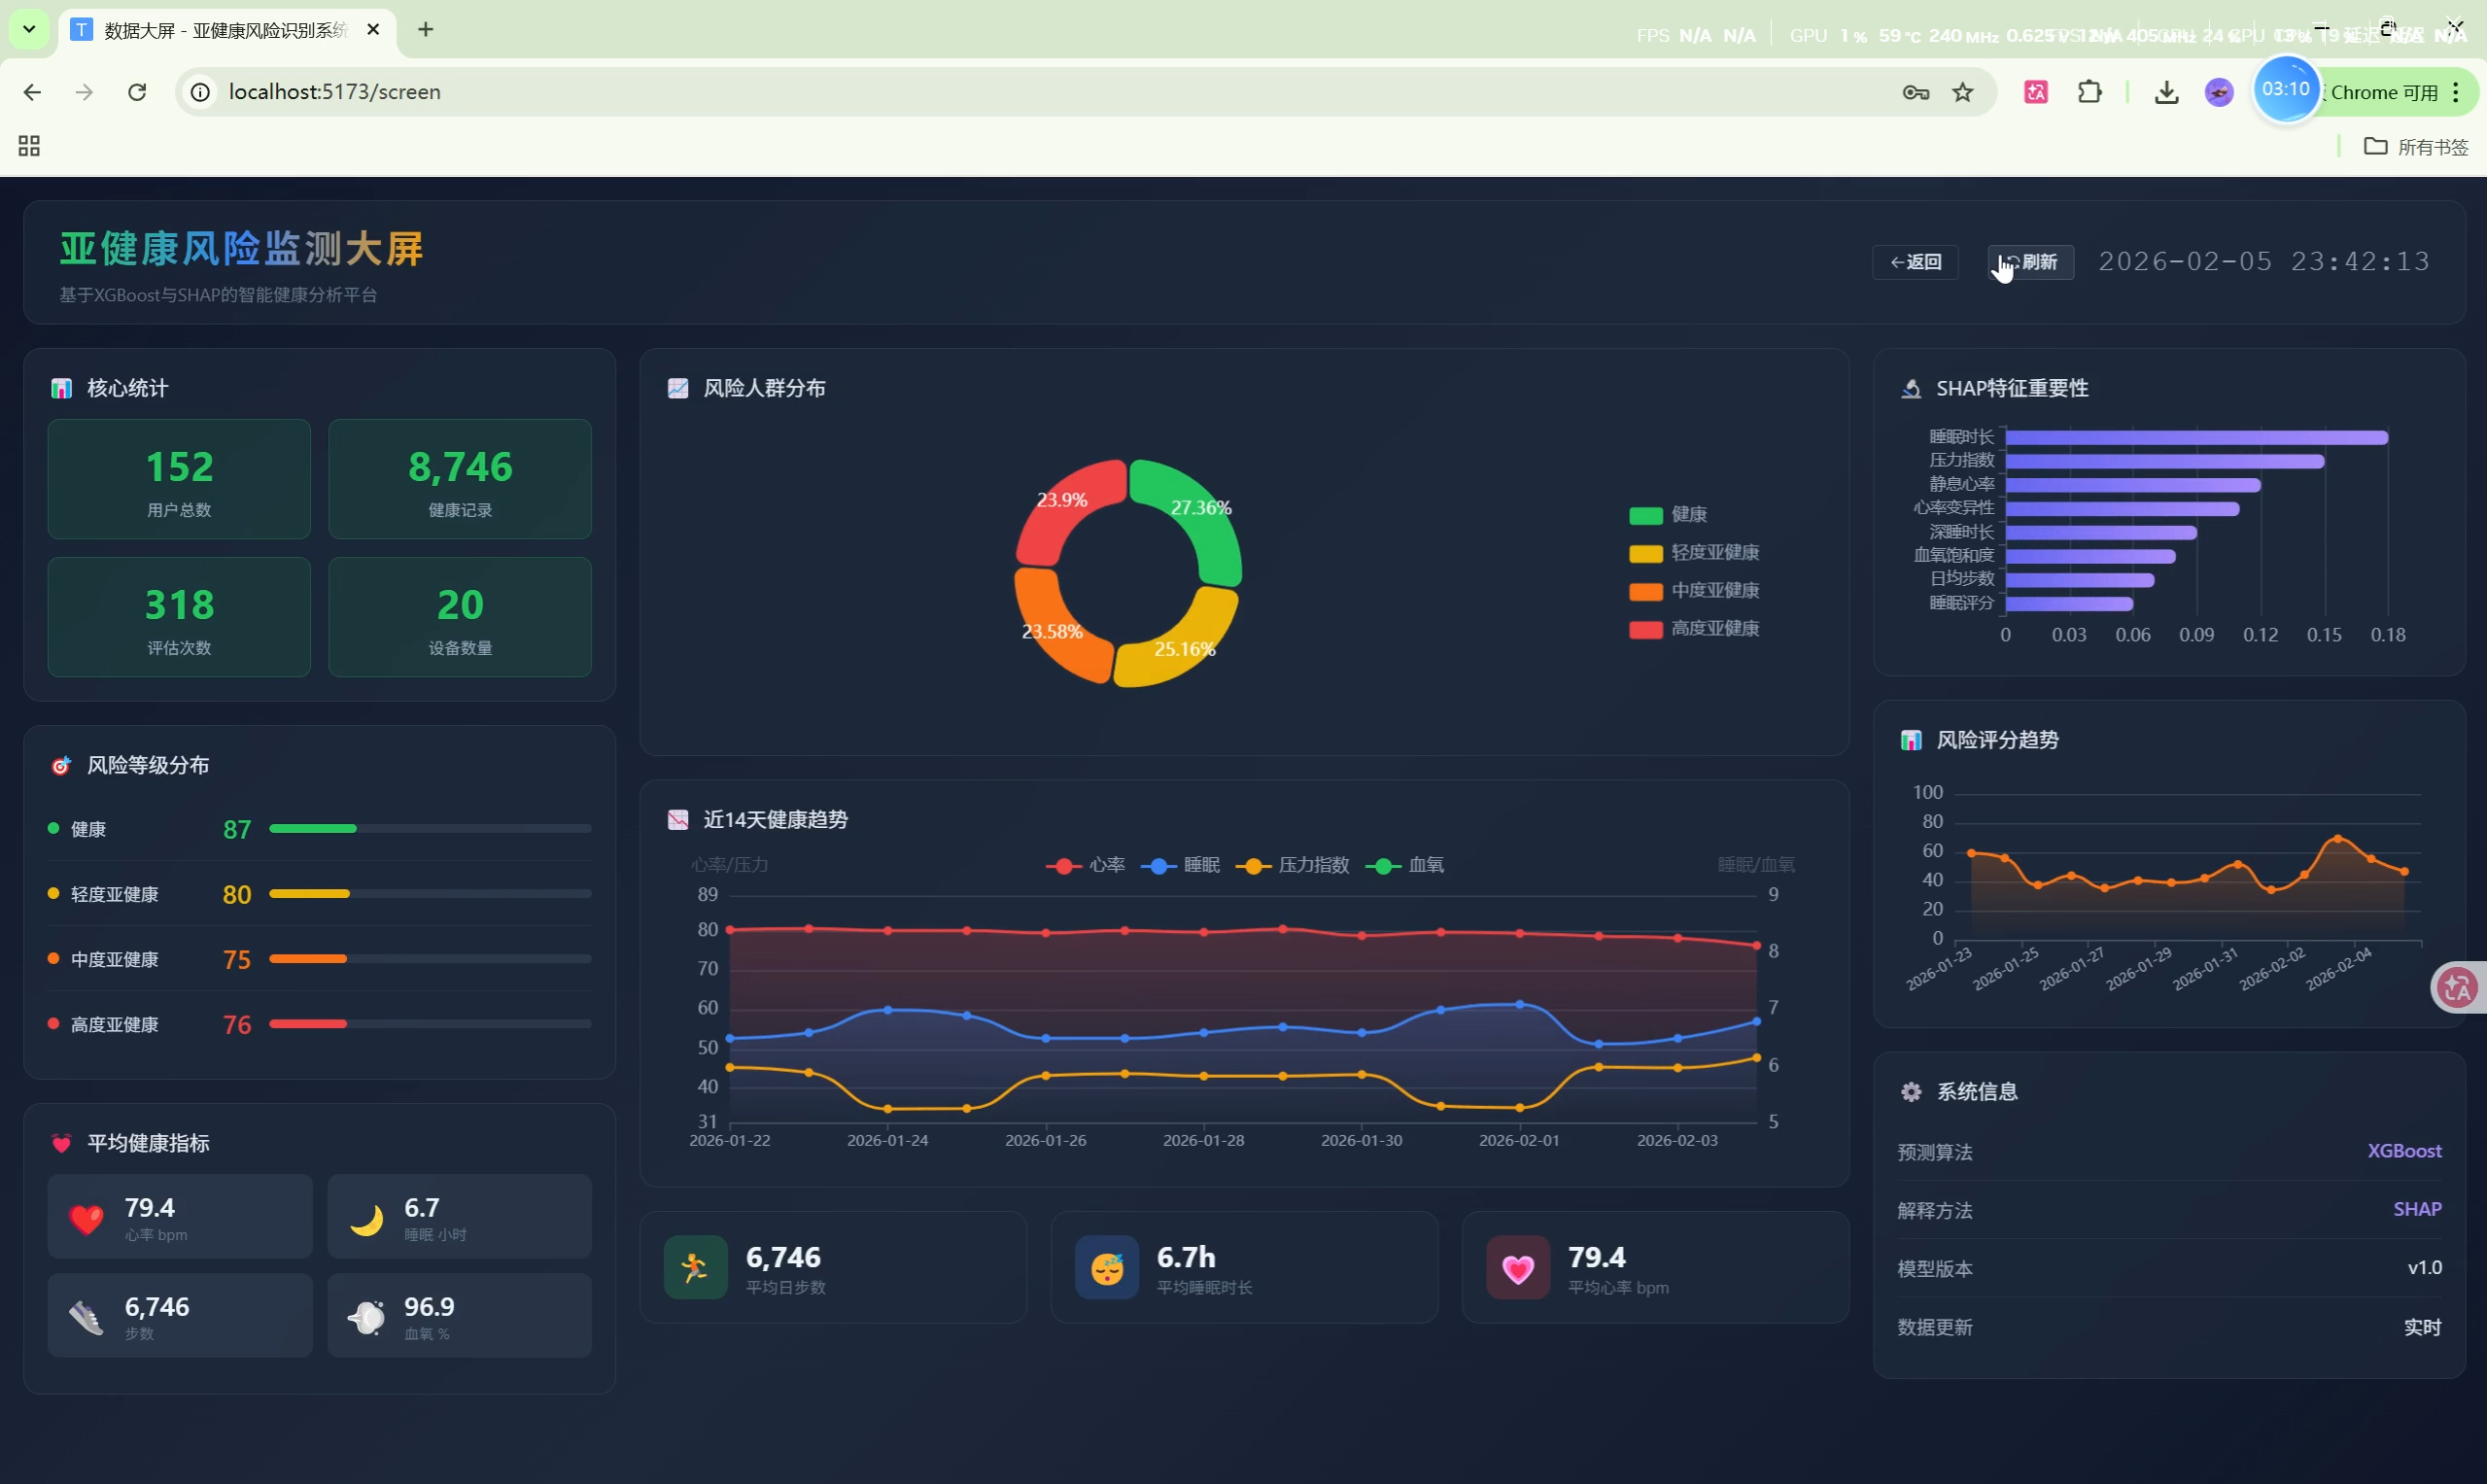Click the 返回 back button
2487x1484 pixels.
[1915, 262]
